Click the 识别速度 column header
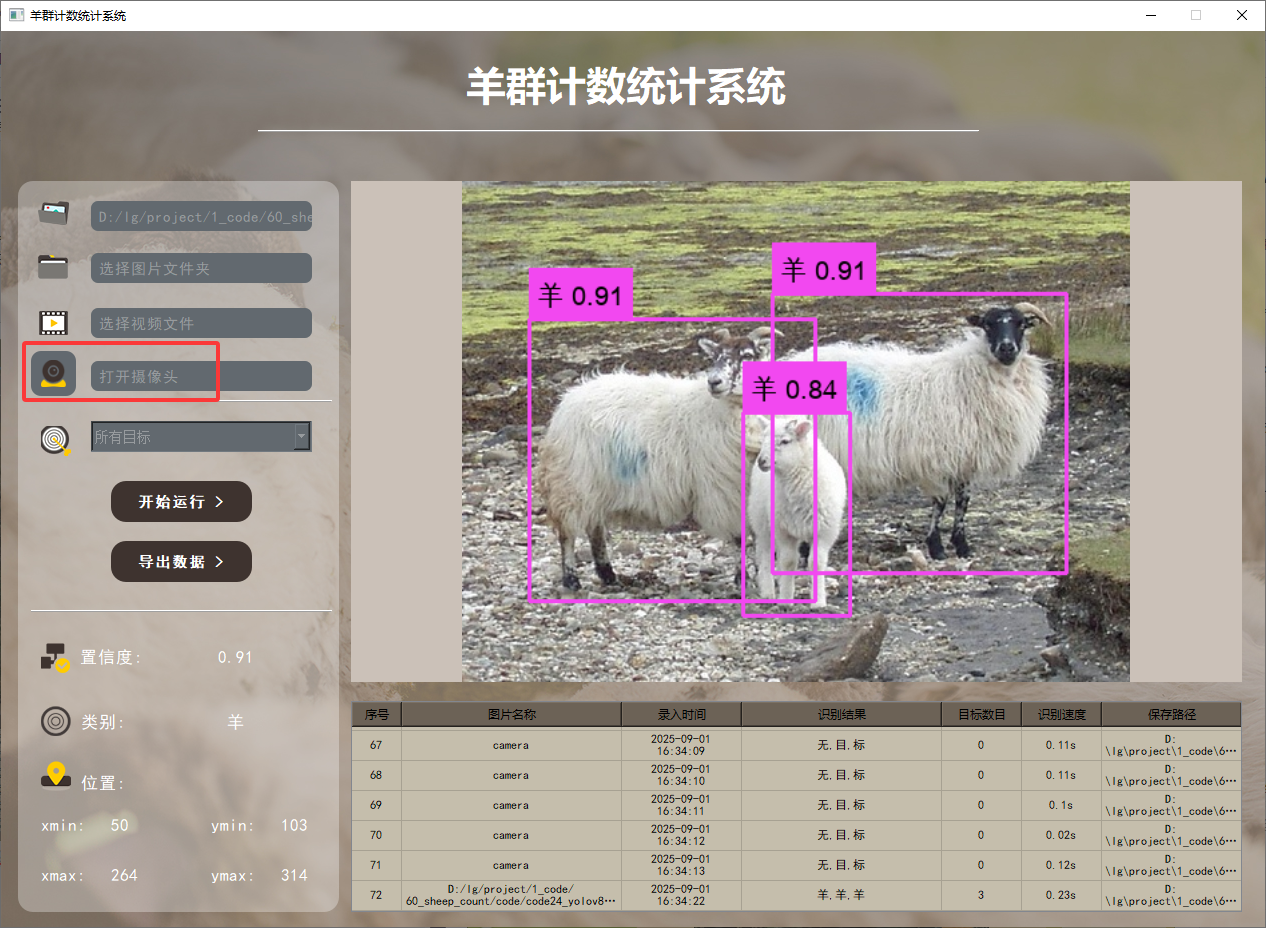 pyautogui.click(x=1061, y=714)
